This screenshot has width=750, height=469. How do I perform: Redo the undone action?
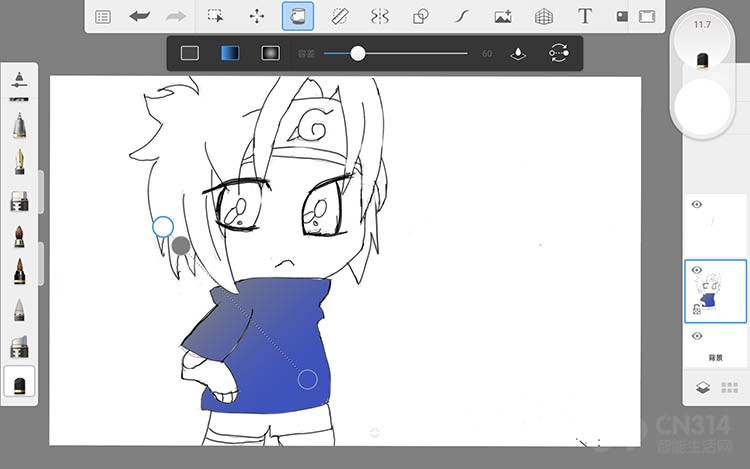coord(176,17)
